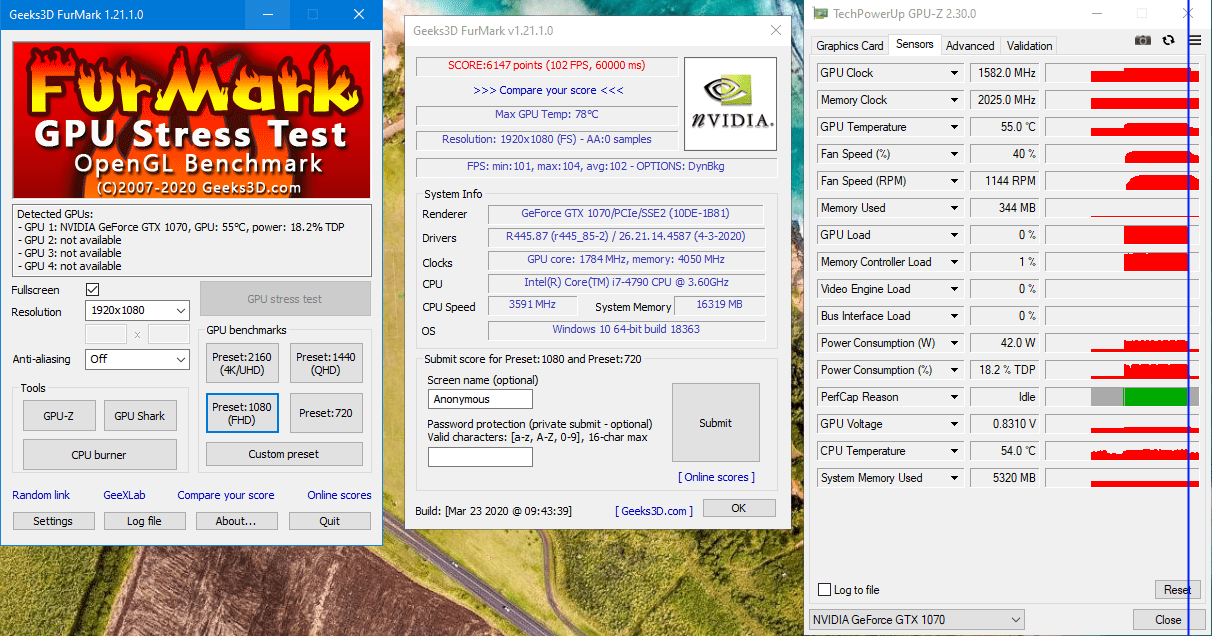This screenshot has width=1212, height=636.
Task: Expand the CPU Temperature sensor dropdown
Action: coord(954,451)
